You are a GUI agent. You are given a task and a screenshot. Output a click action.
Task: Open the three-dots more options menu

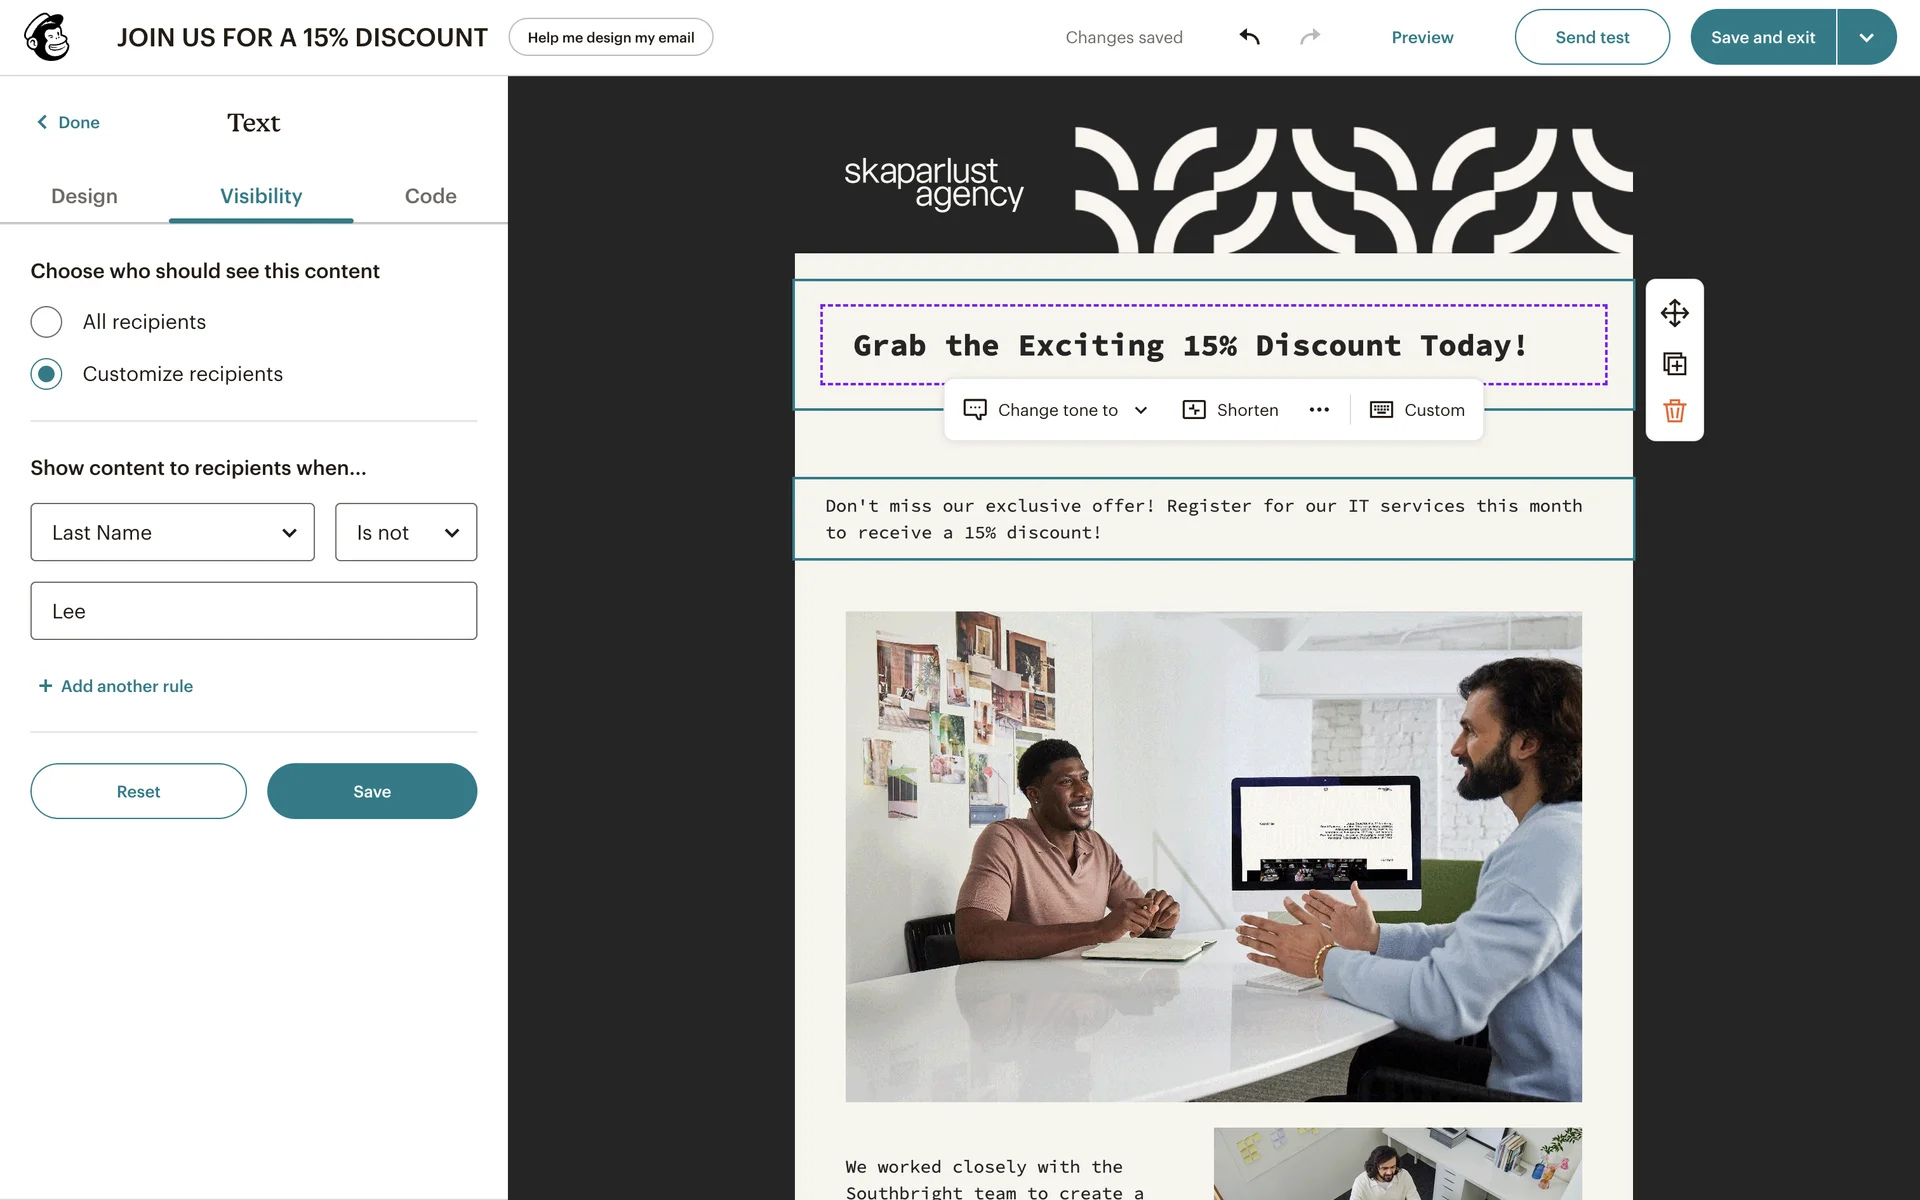pos(1319,410)
